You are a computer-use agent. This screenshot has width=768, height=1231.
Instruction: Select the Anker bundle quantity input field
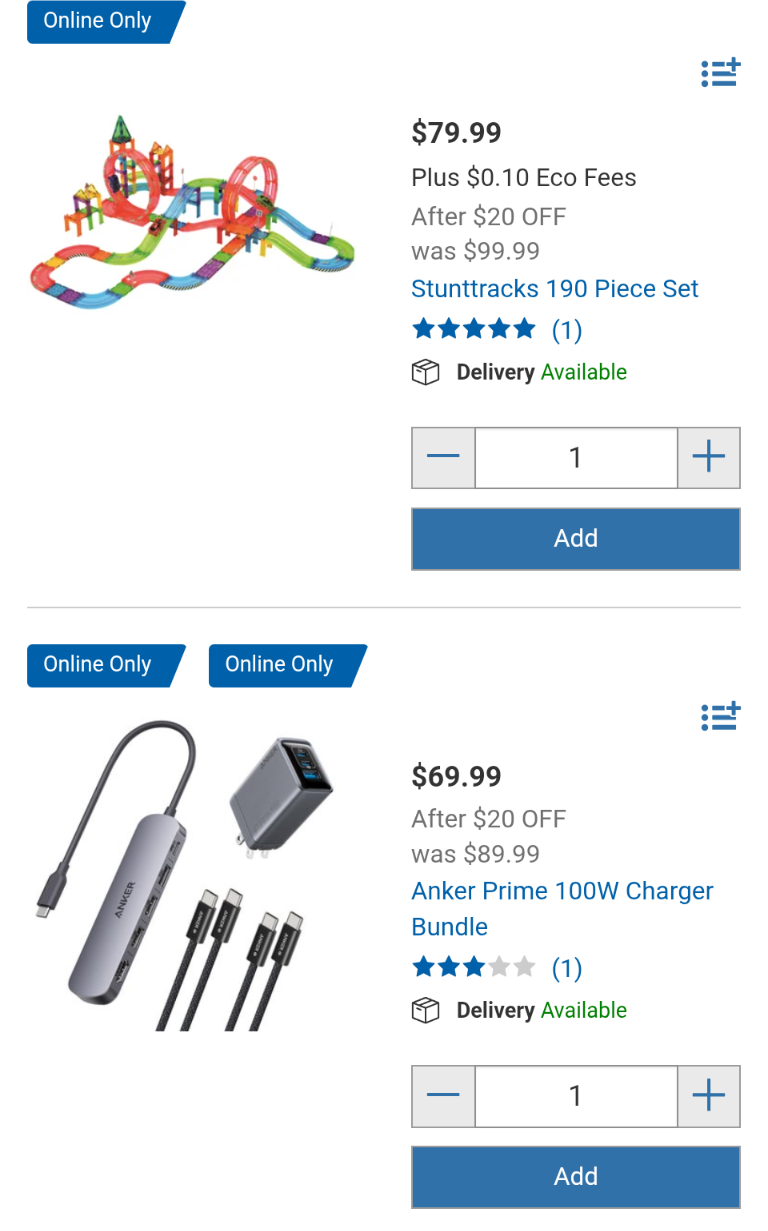[x=576, y=1096]
